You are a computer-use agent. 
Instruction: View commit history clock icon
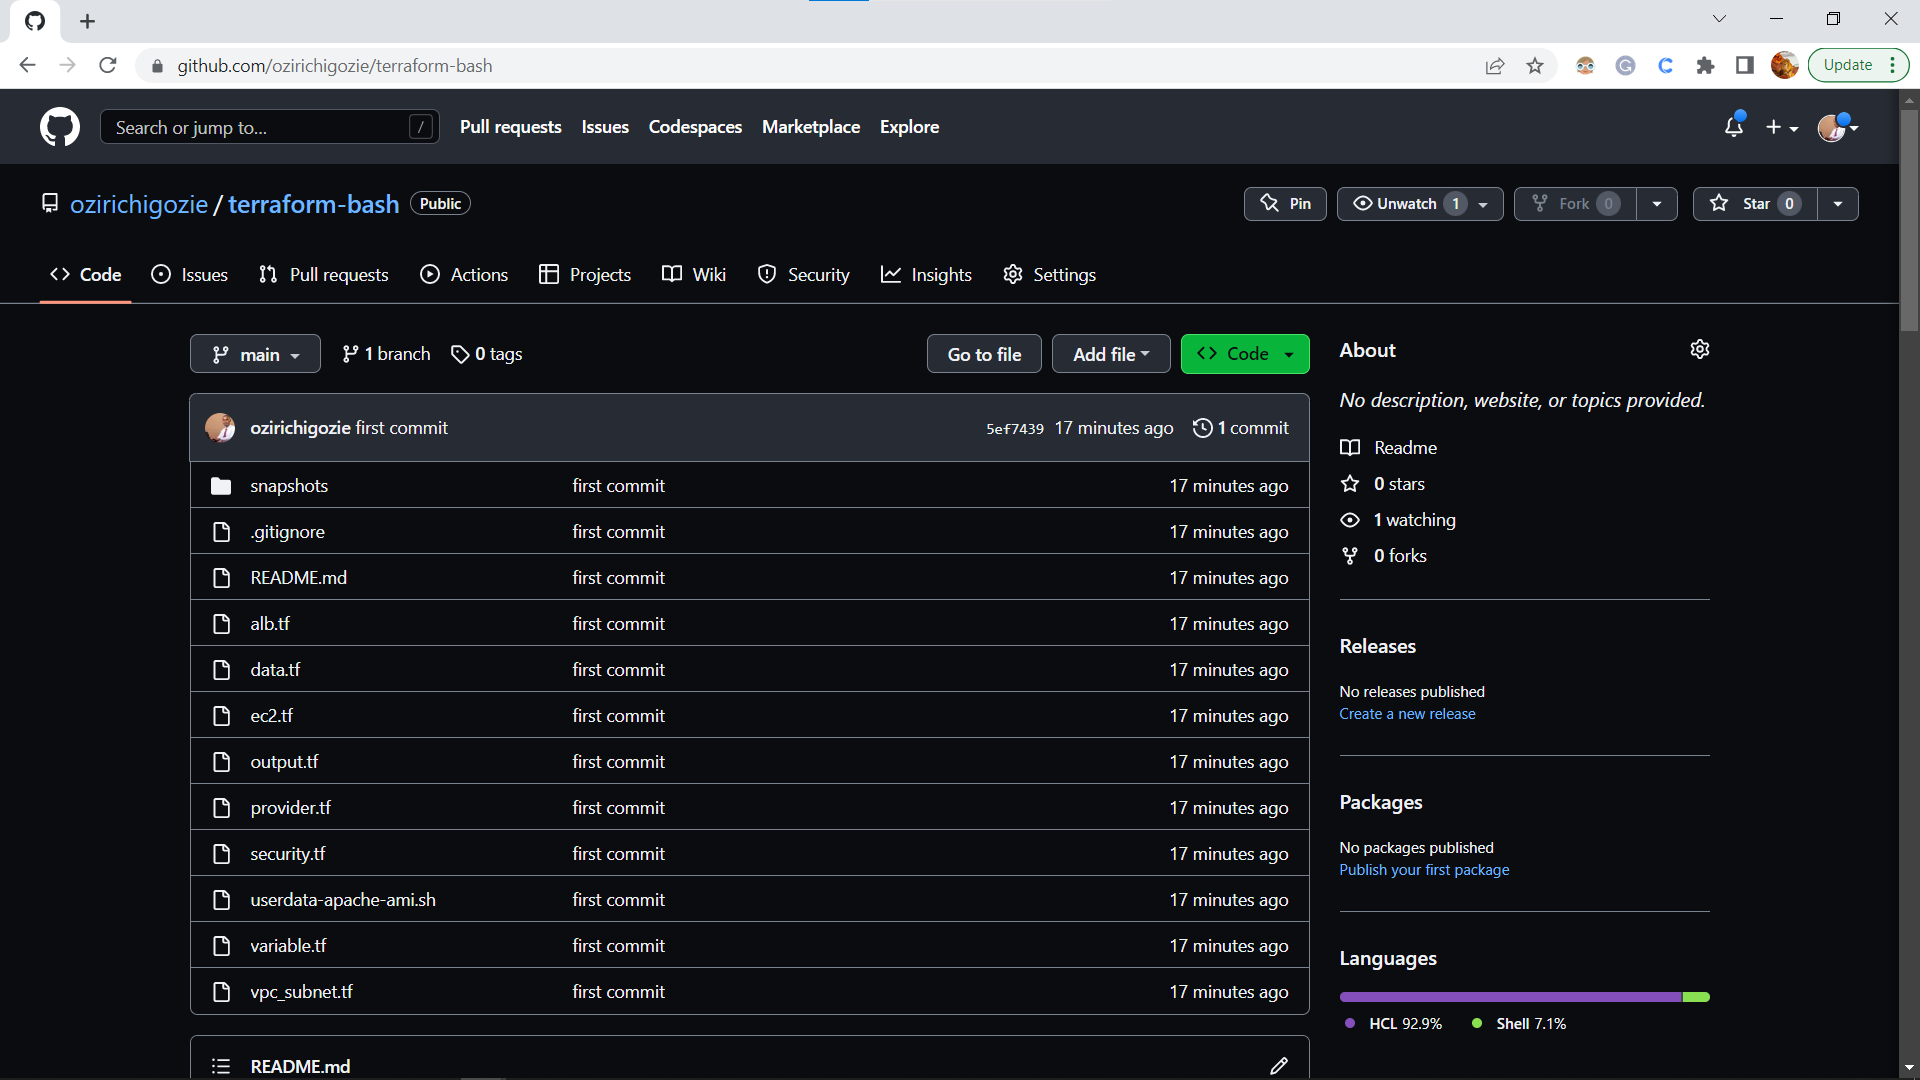point(1202,428)
